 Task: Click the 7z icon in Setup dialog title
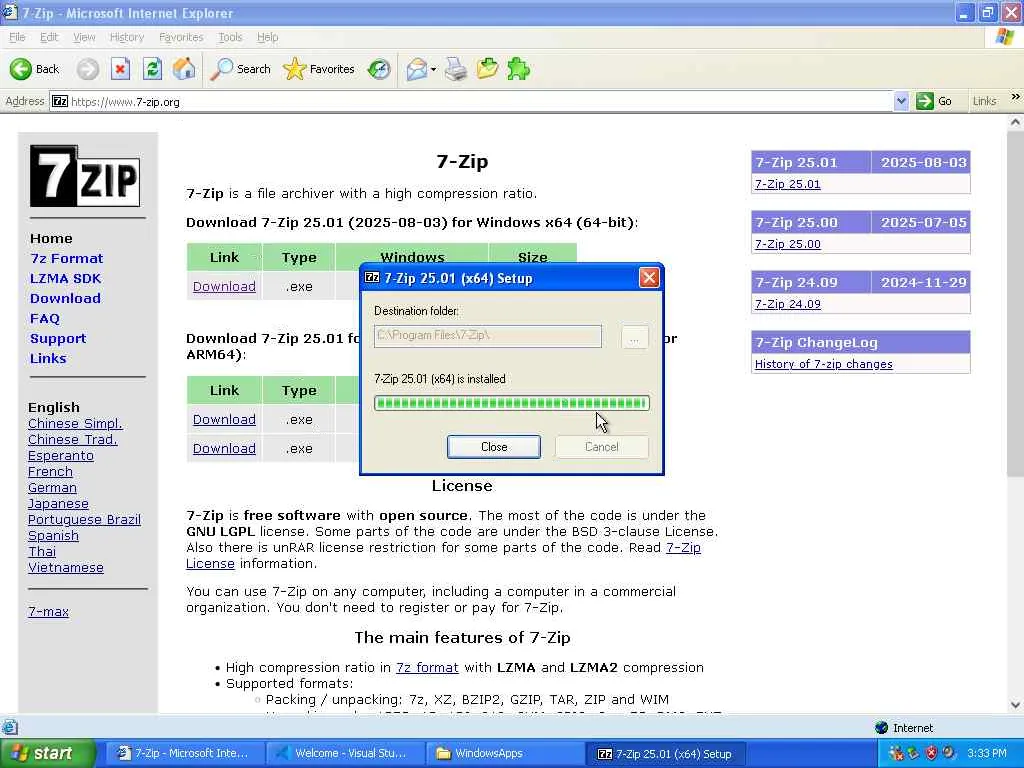(372, 278)
